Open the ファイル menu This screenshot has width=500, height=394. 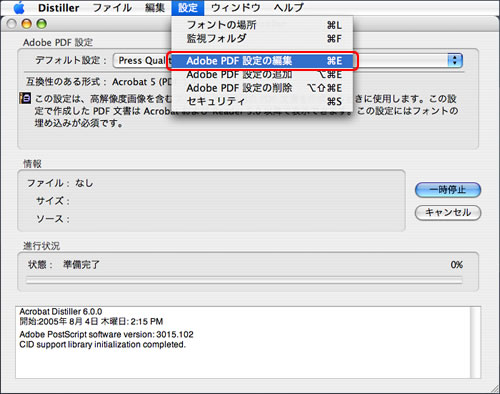(112, 8)
